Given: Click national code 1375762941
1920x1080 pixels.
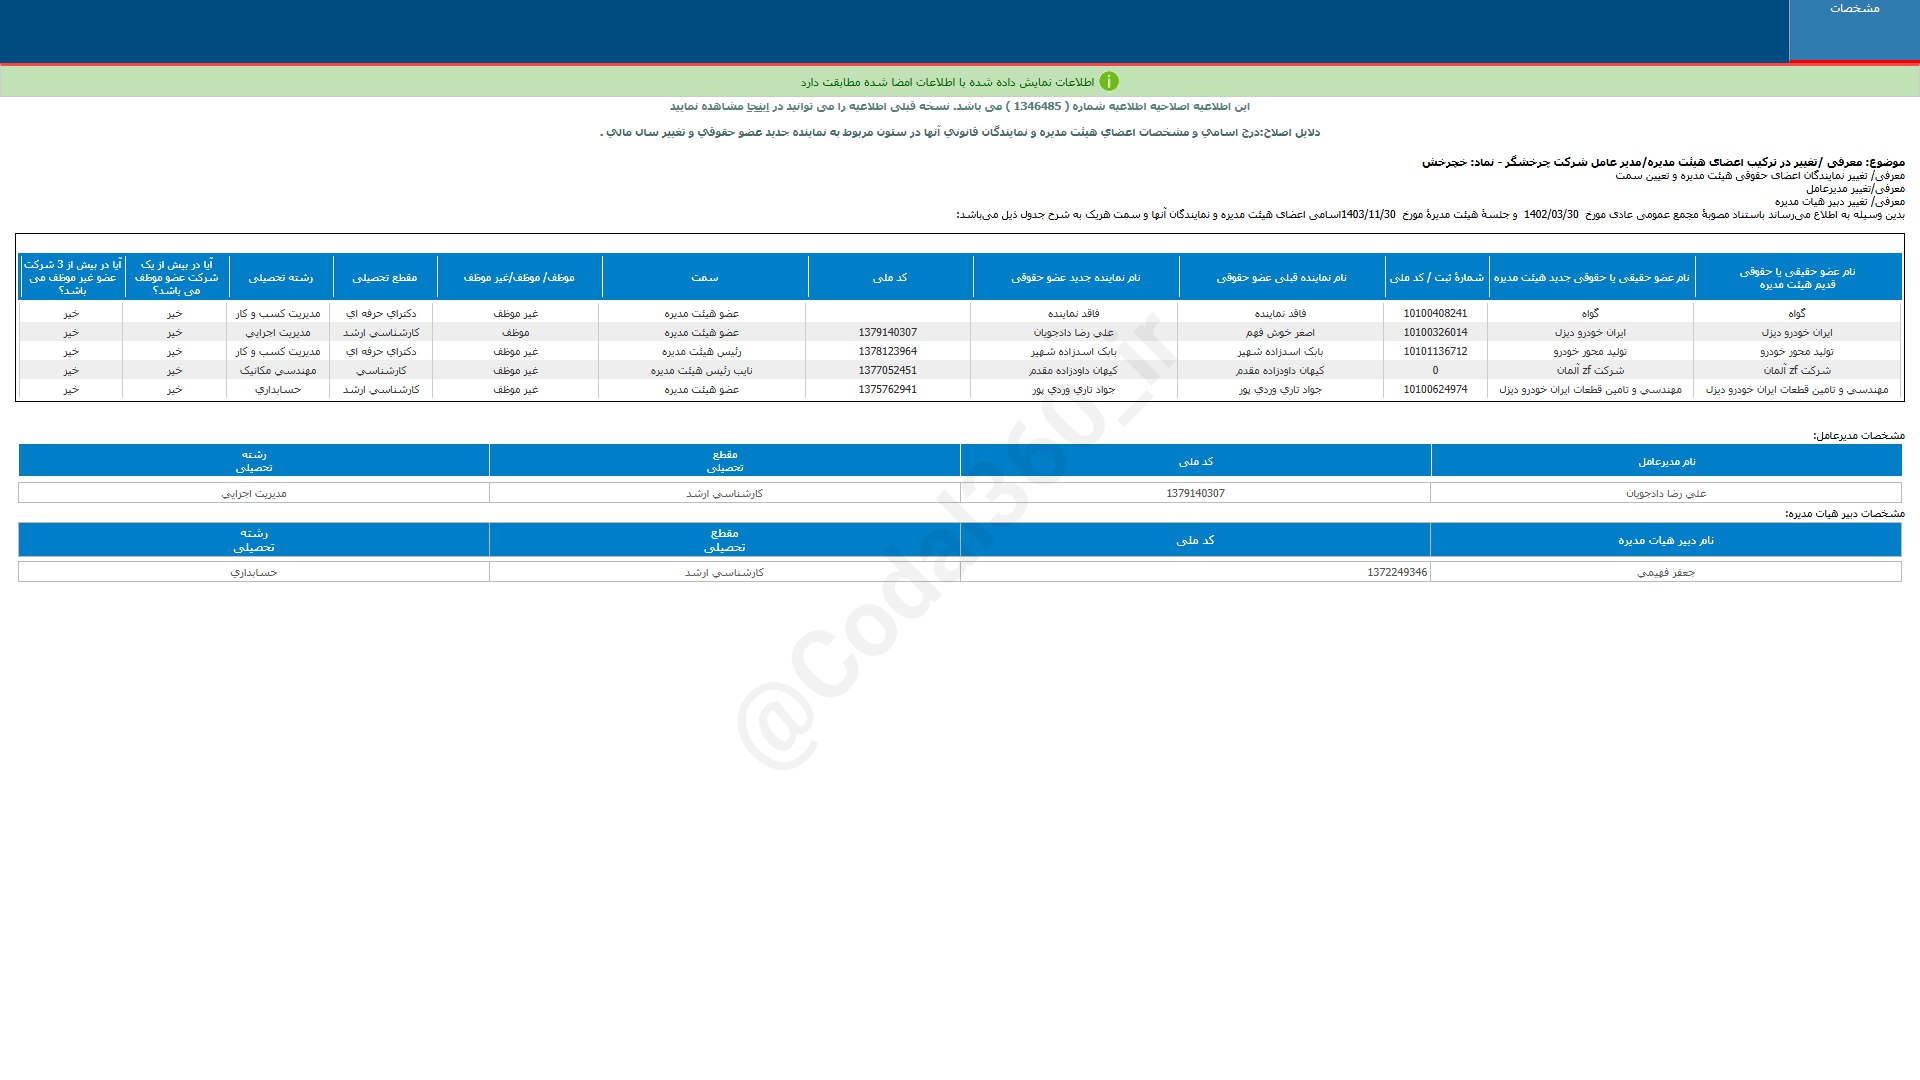Looking at the screenshot, I should pyautogui.click(x=887, y=390).
